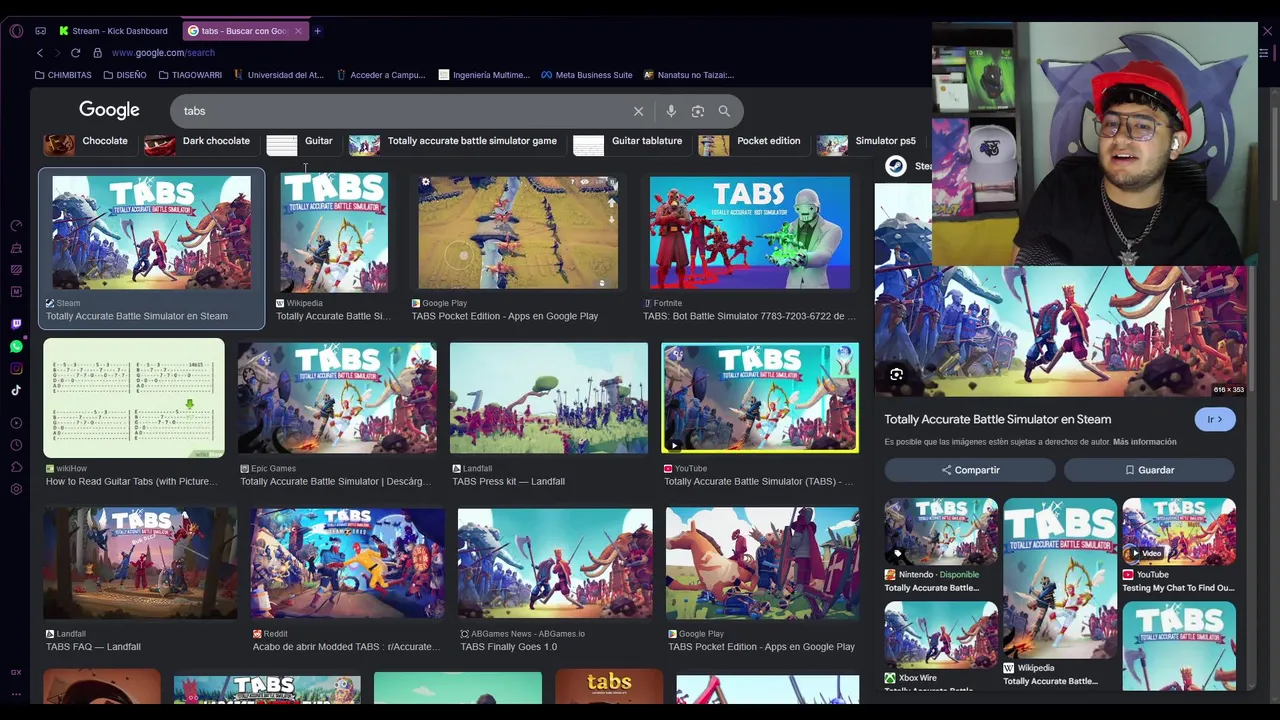Submit search with magnifying glass icon
This screenshot has height=720, width=1280.
click(724, 111)
